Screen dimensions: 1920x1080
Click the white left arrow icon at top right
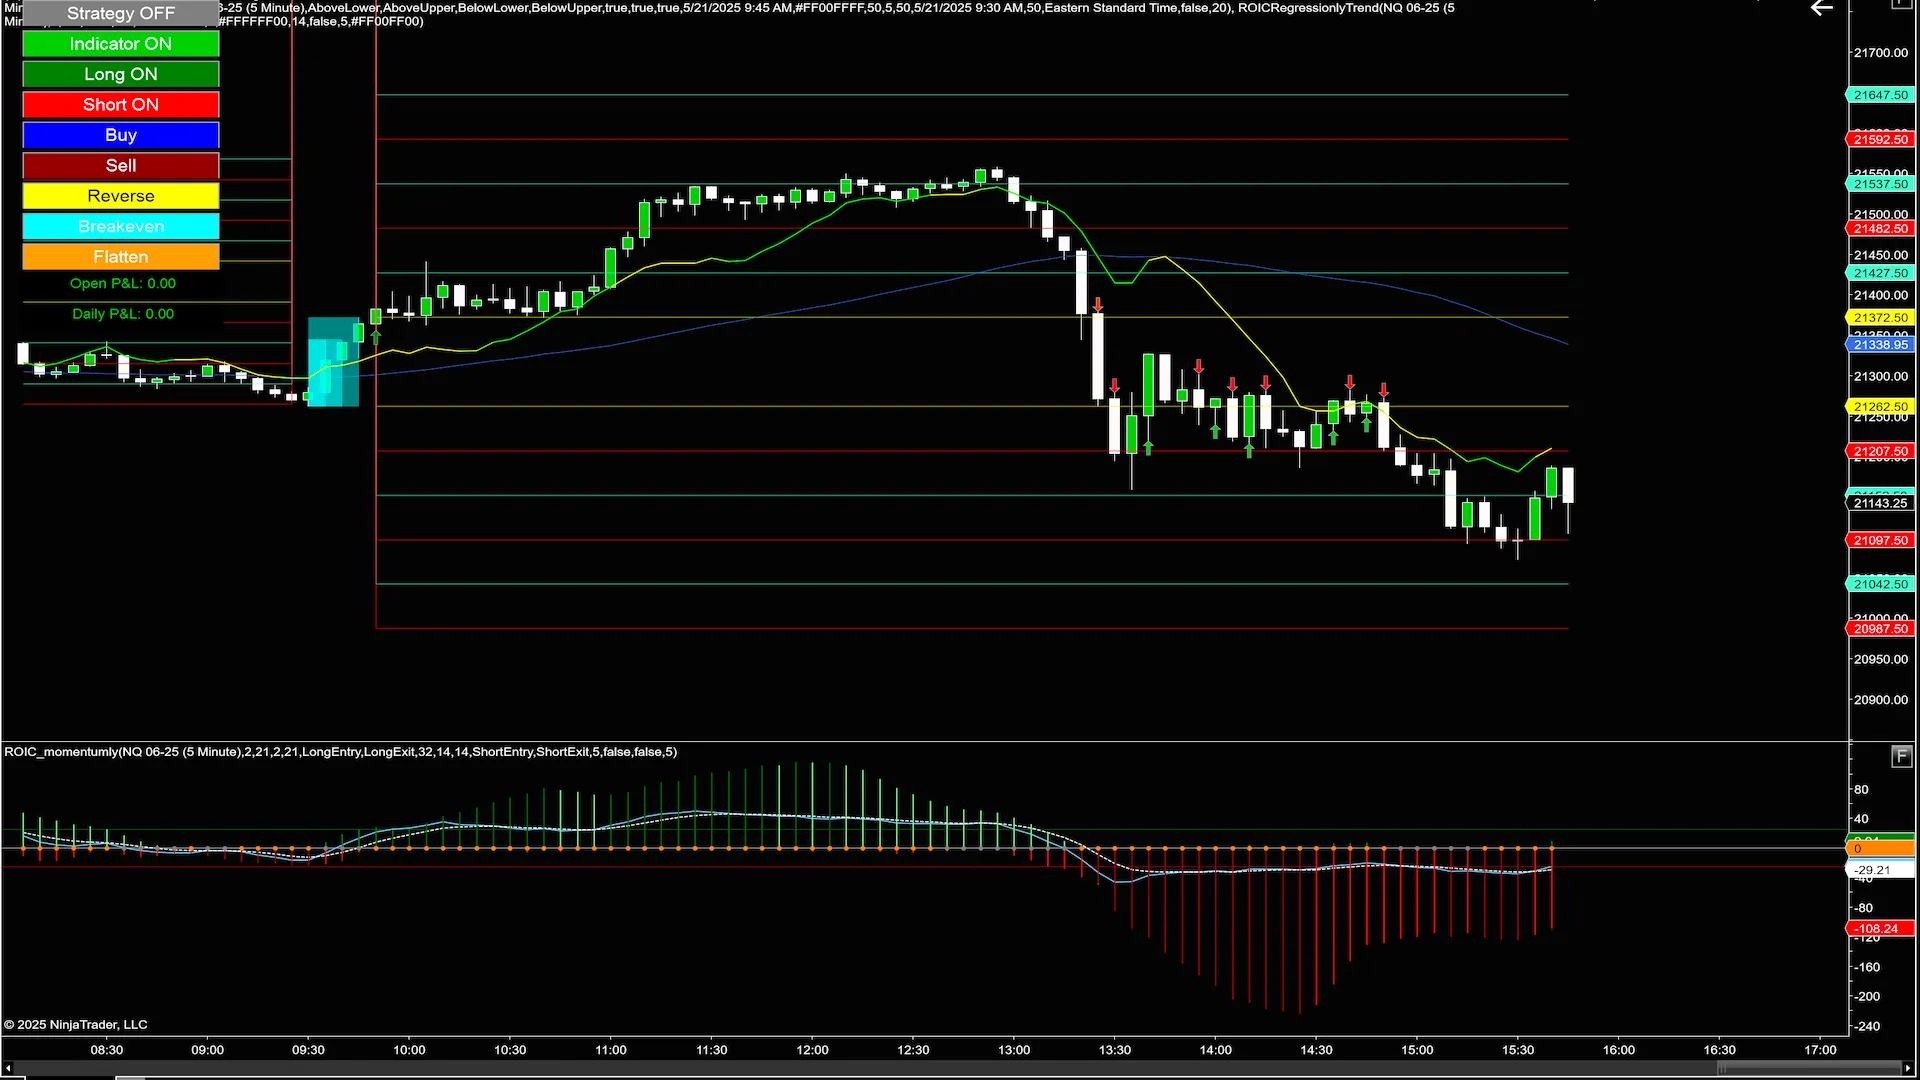(1822, 9)
